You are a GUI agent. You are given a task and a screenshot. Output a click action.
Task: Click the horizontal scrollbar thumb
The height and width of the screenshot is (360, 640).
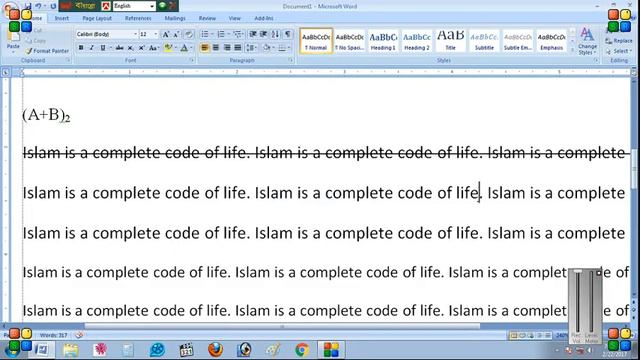pos(282,327)
